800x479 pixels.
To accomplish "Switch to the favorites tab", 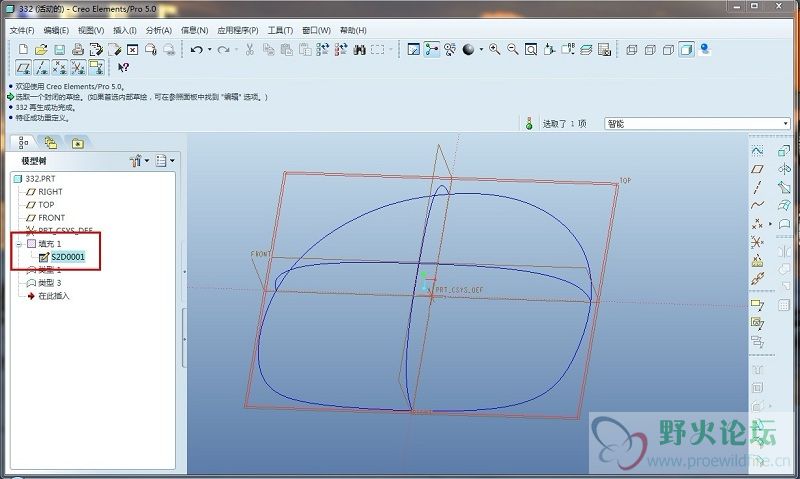I will [x=77, y=143].
